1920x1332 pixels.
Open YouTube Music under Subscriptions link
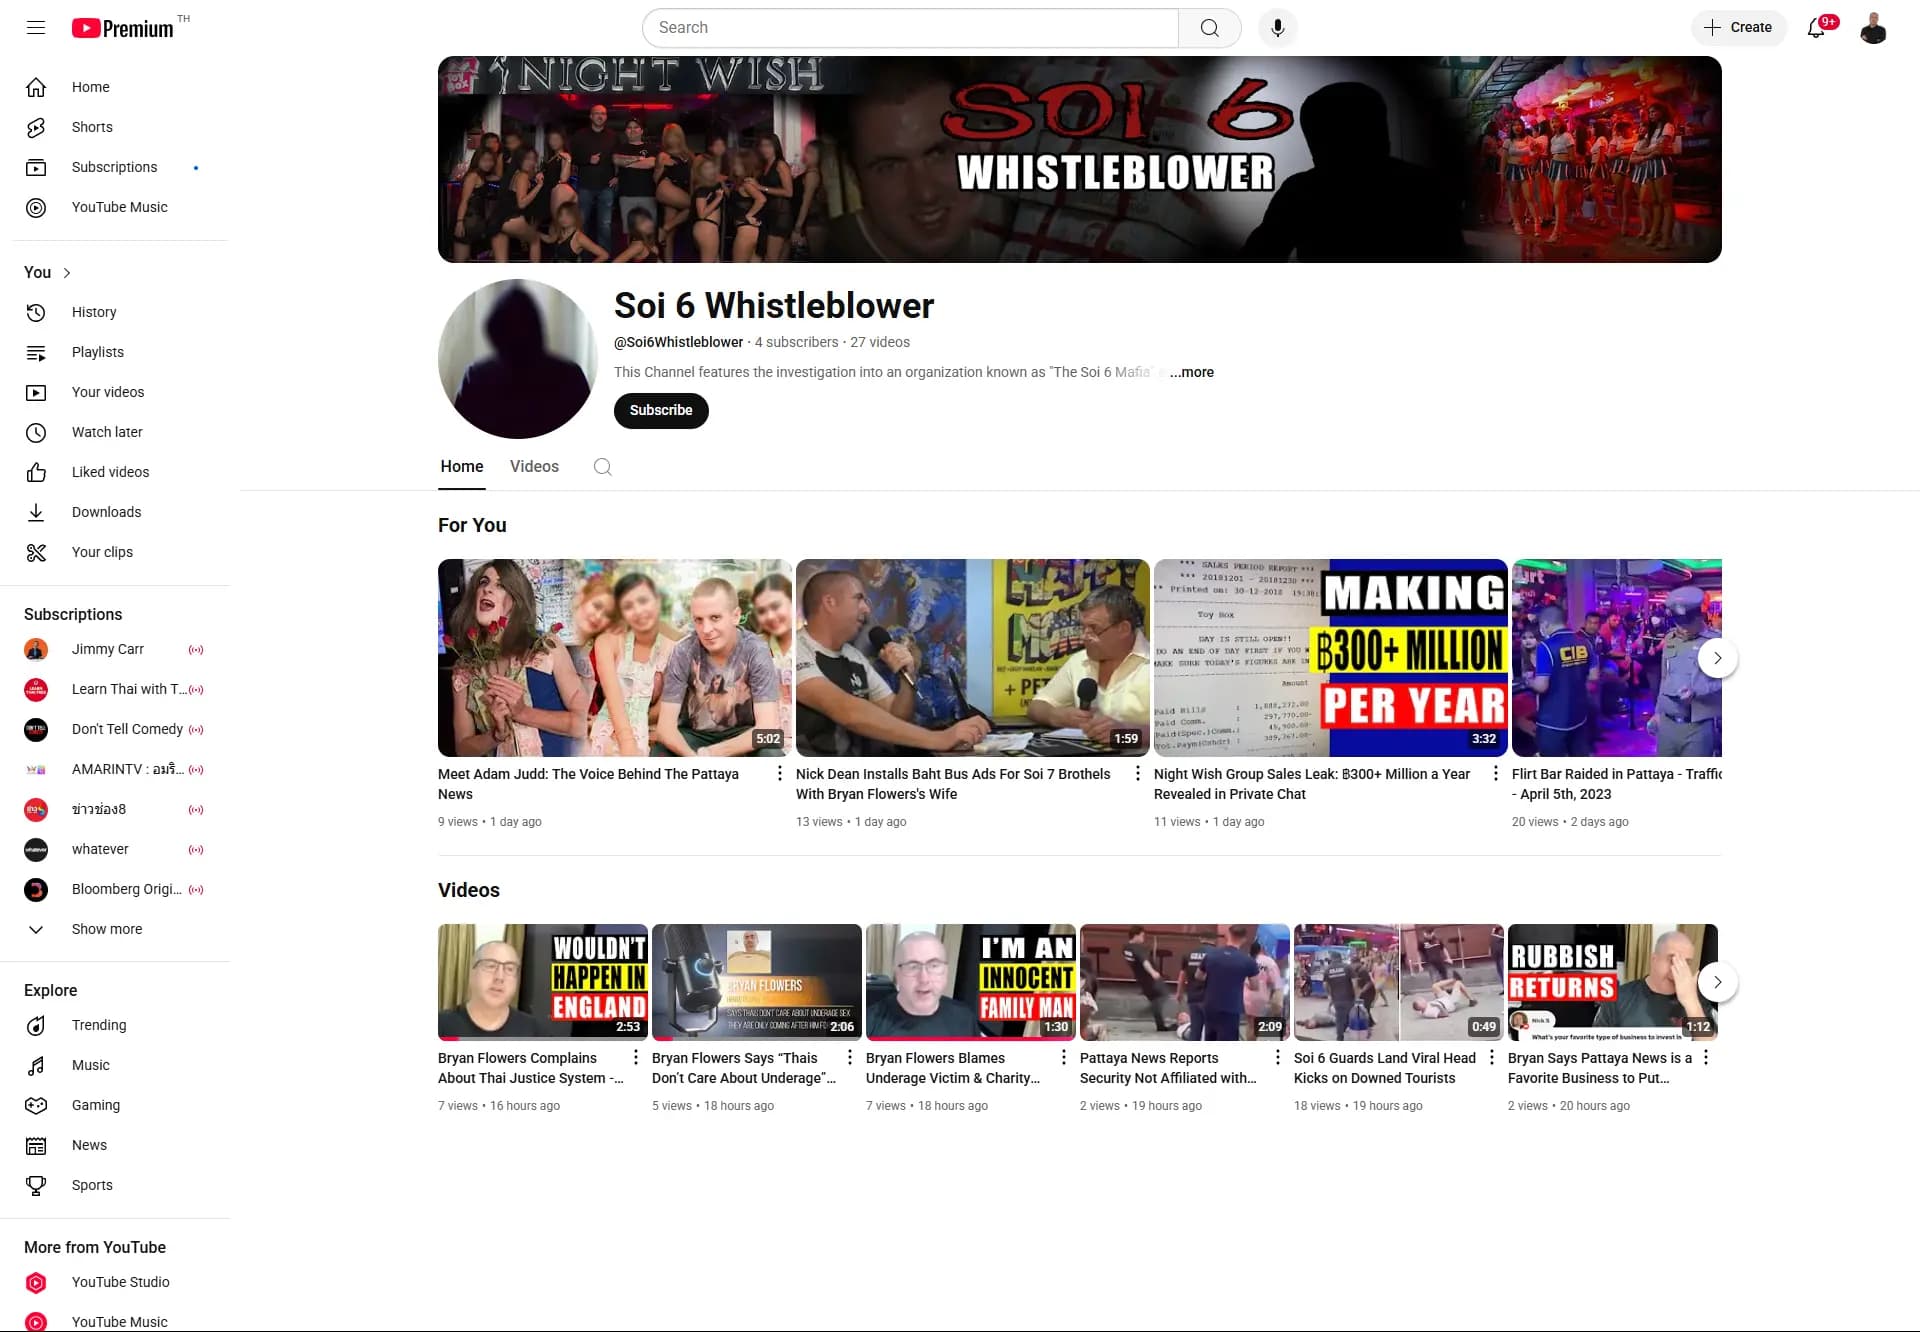[118, 207]
